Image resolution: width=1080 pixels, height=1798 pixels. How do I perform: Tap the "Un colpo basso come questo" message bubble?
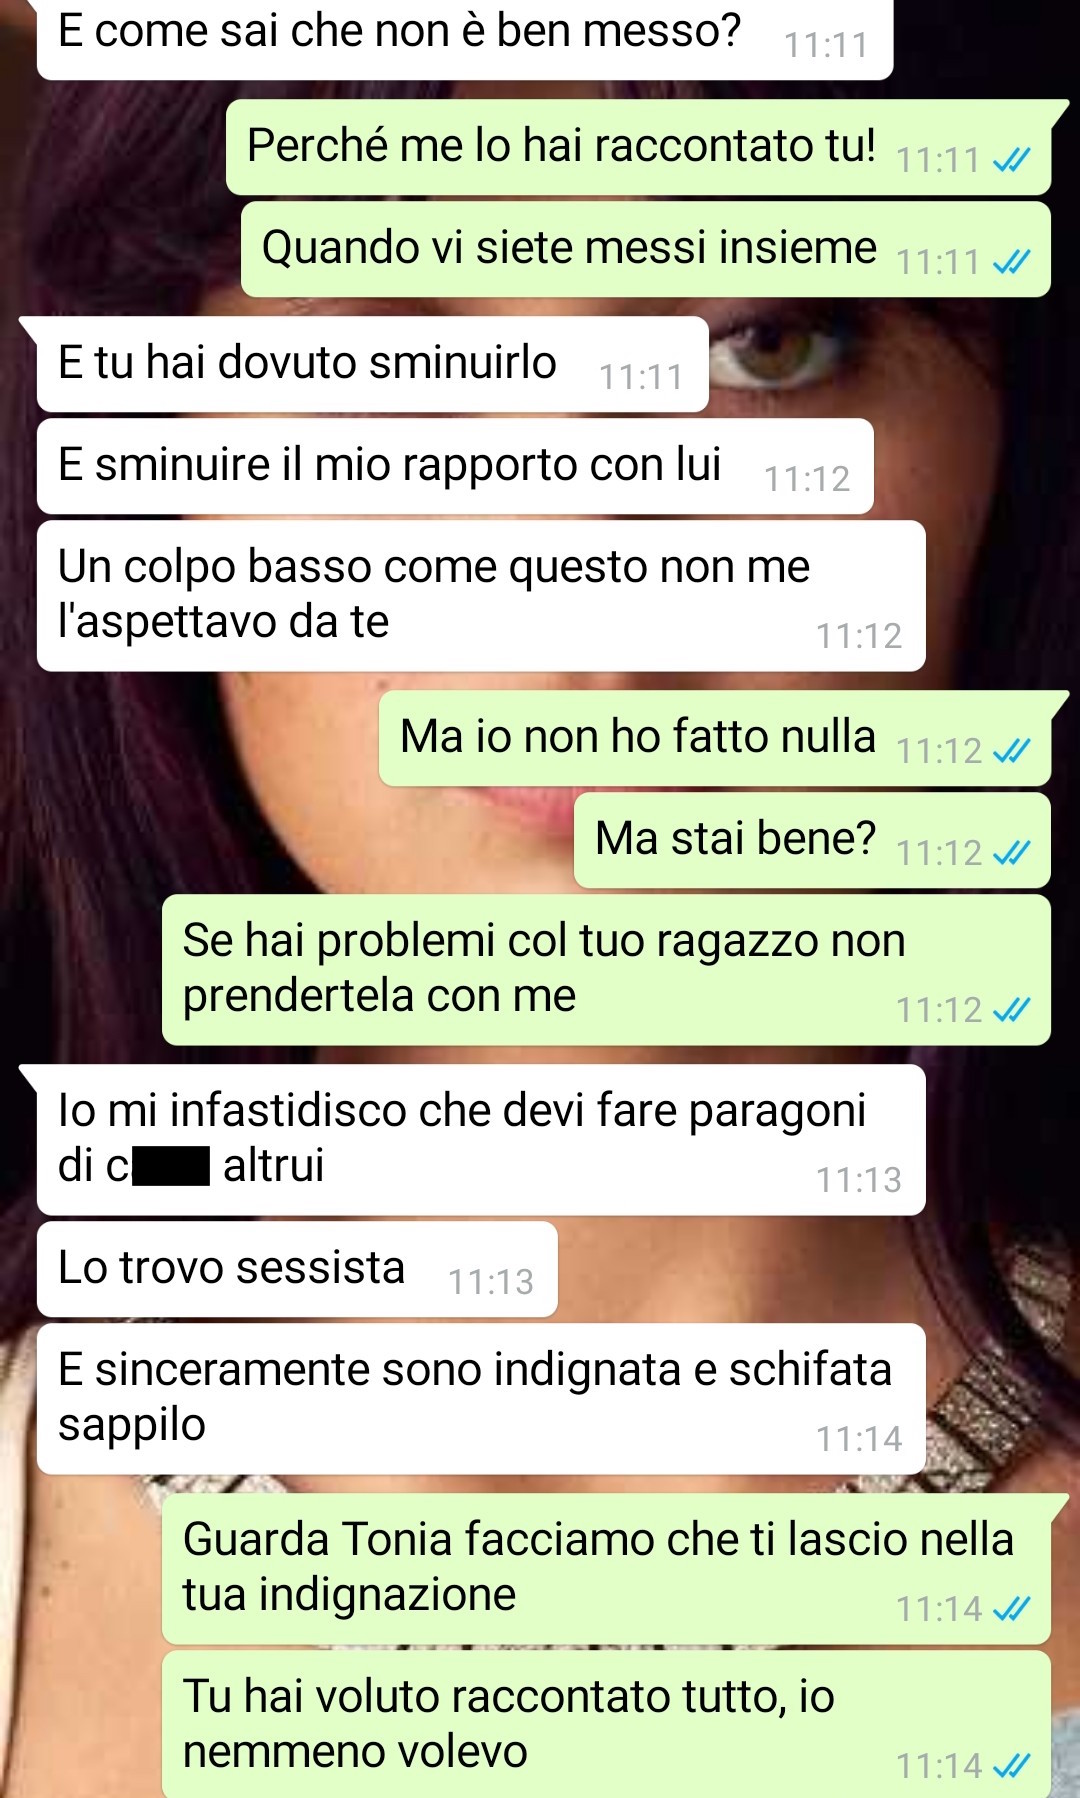coord(481,595)
